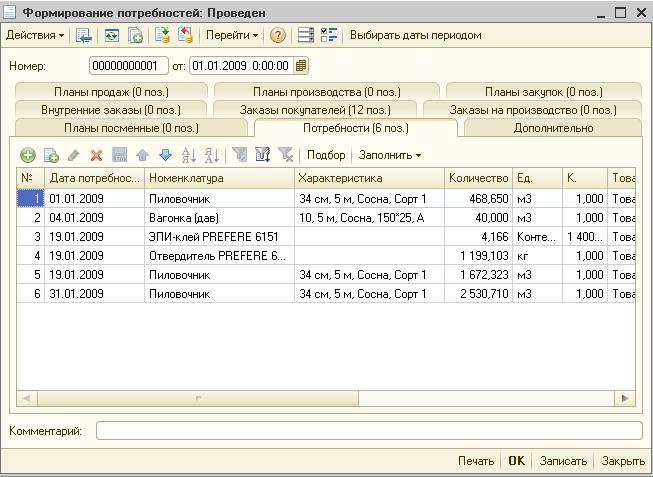Click the OK button

(x=516, y=461)
